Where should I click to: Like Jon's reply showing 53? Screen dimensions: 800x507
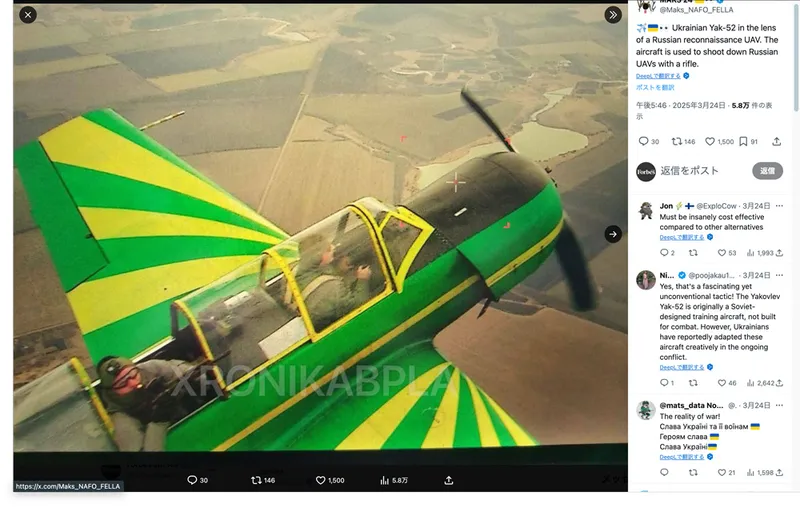pyautogui.click(x=727, y=252)
